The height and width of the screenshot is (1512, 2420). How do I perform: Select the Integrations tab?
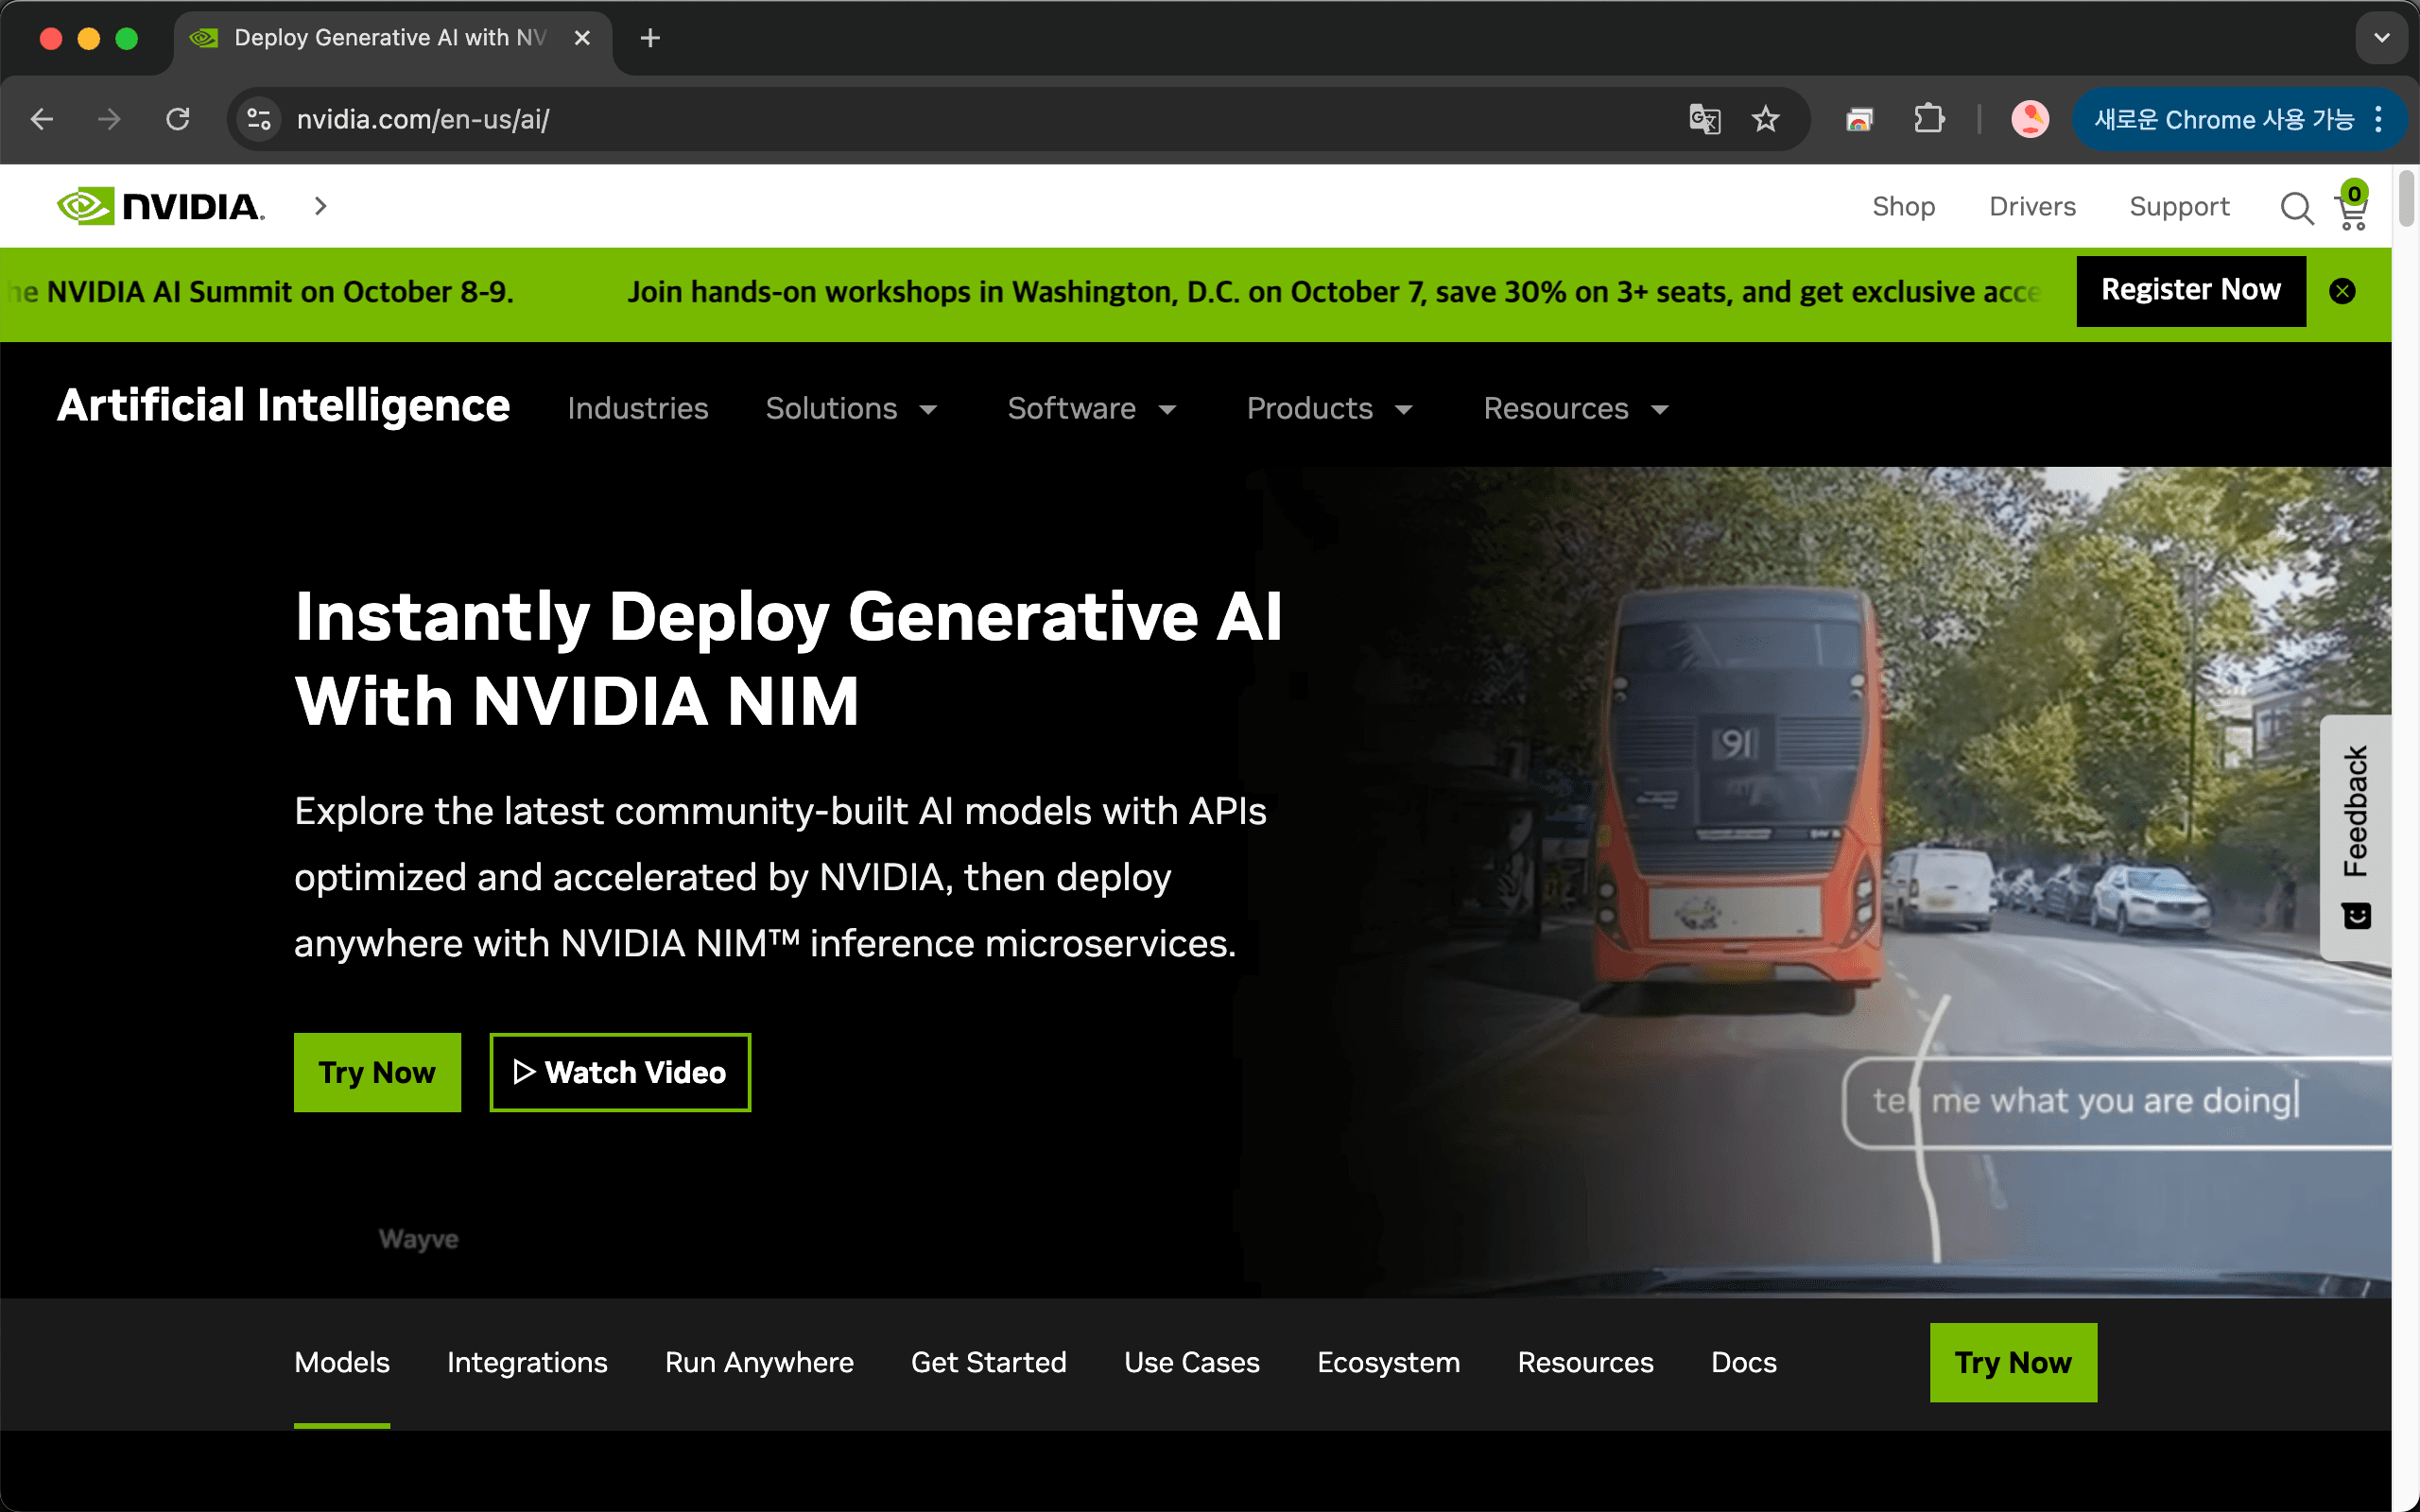(527, 1362)
